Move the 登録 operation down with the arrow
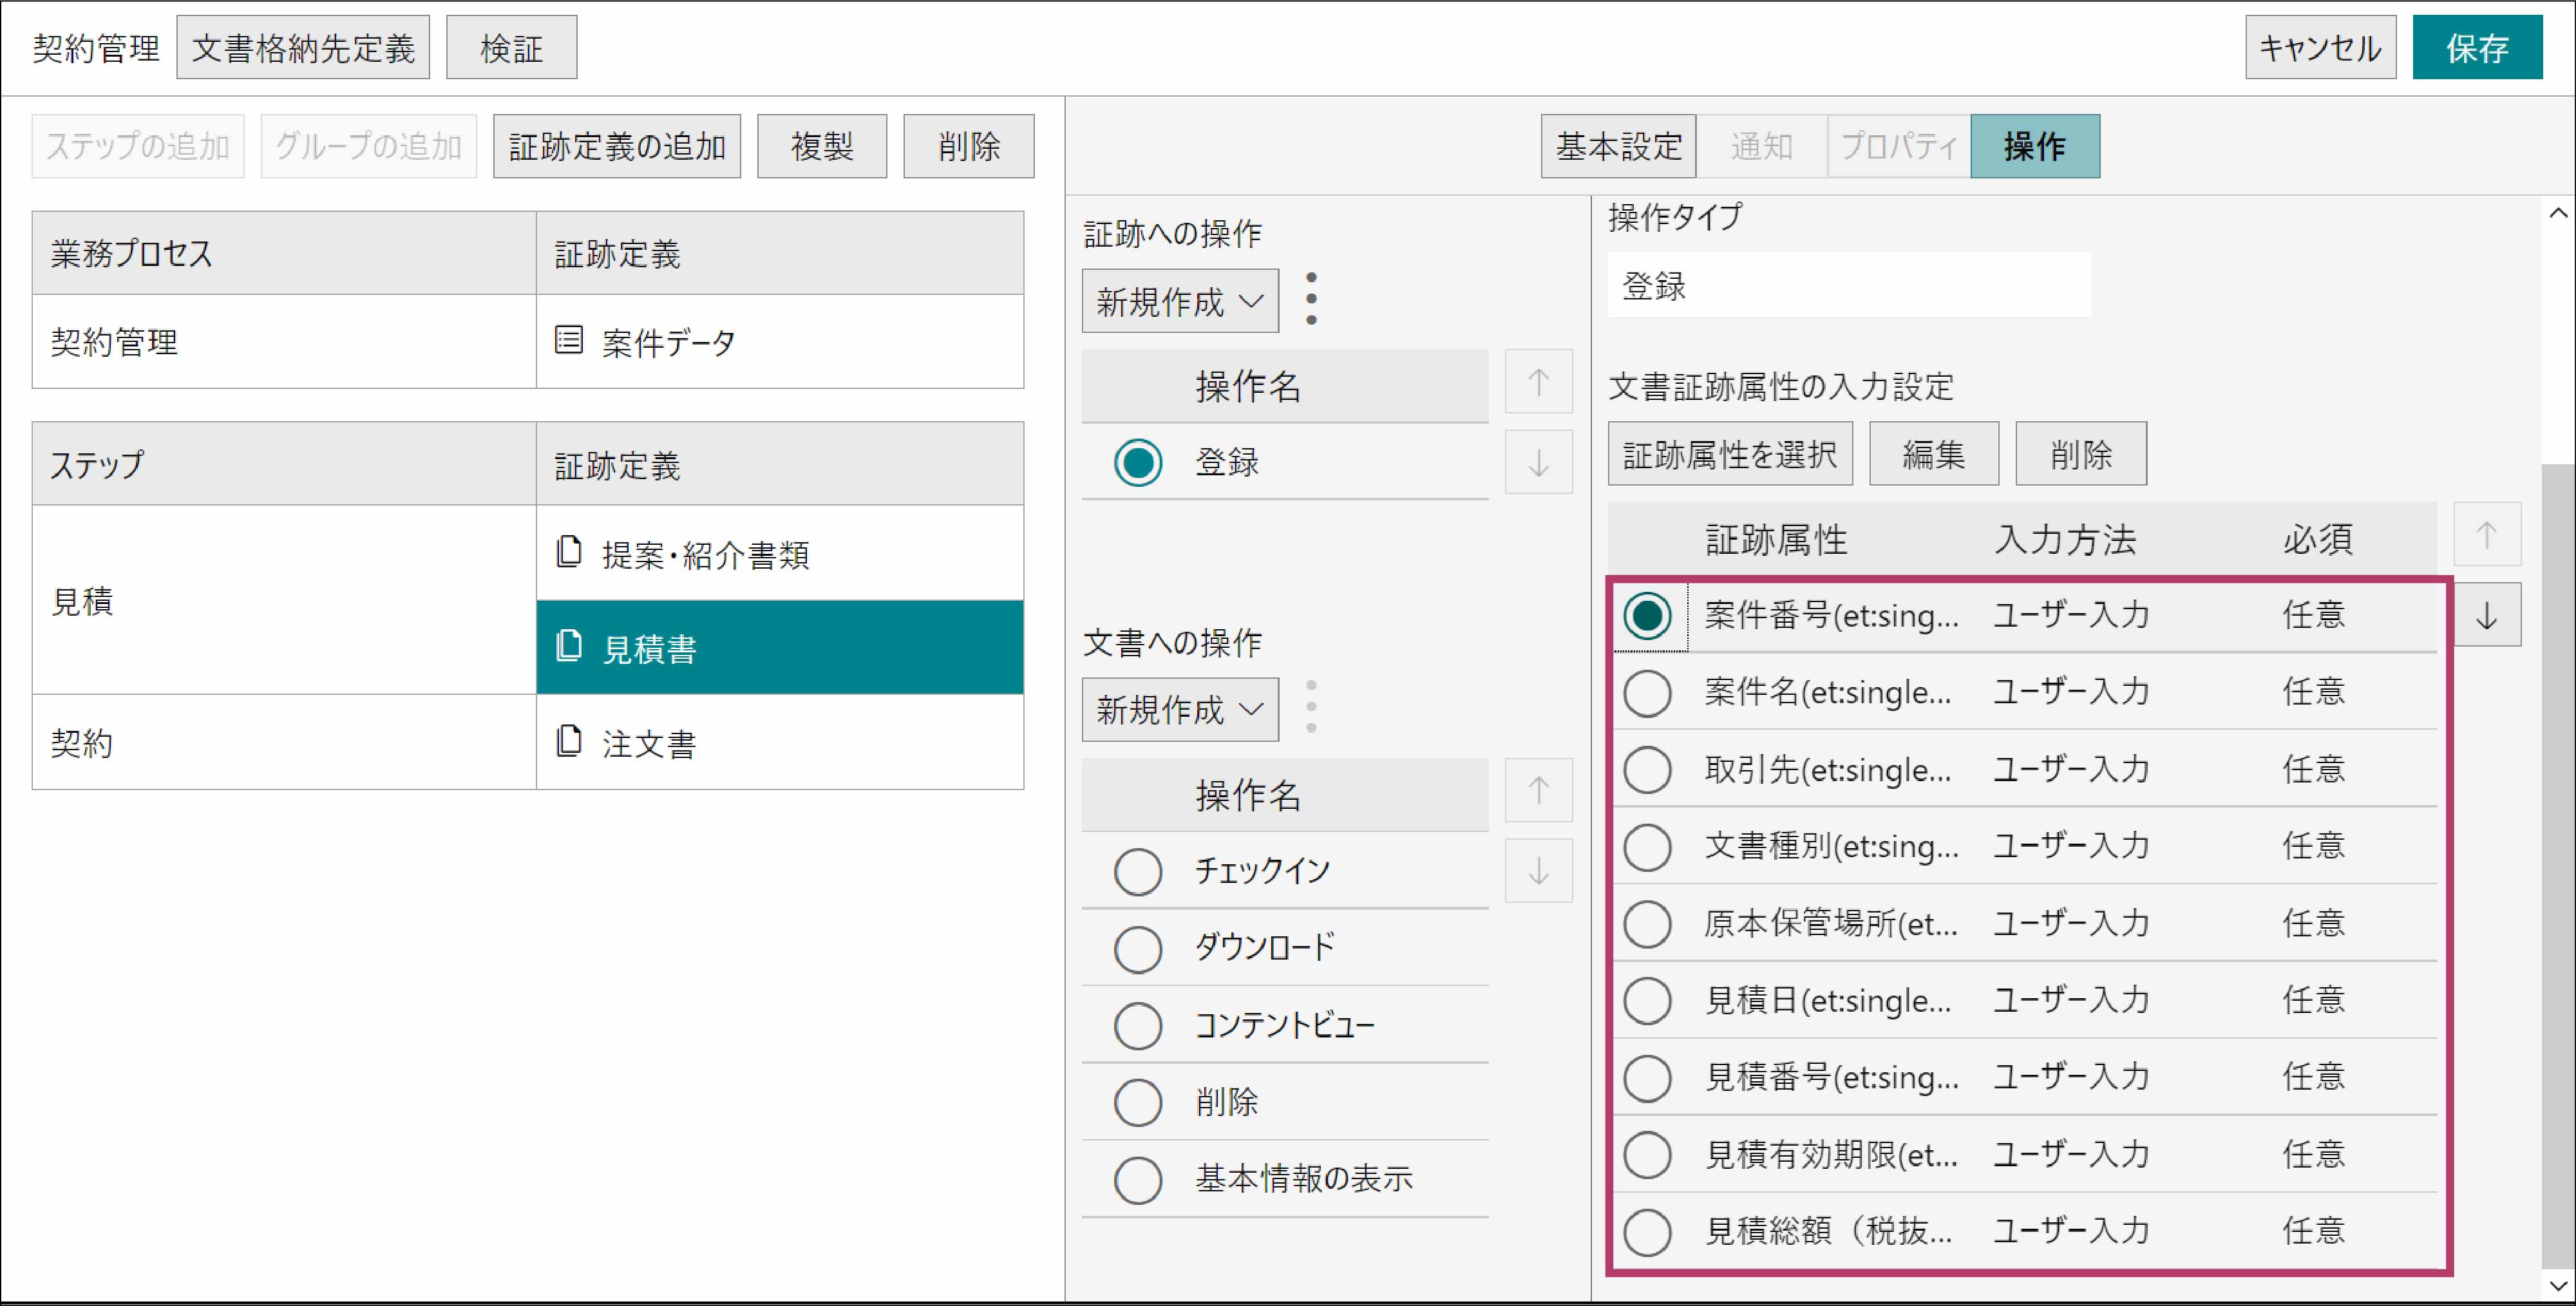Image resolution: width=2576 pixels, height=1306 pixels. [x=1539, y=462]
